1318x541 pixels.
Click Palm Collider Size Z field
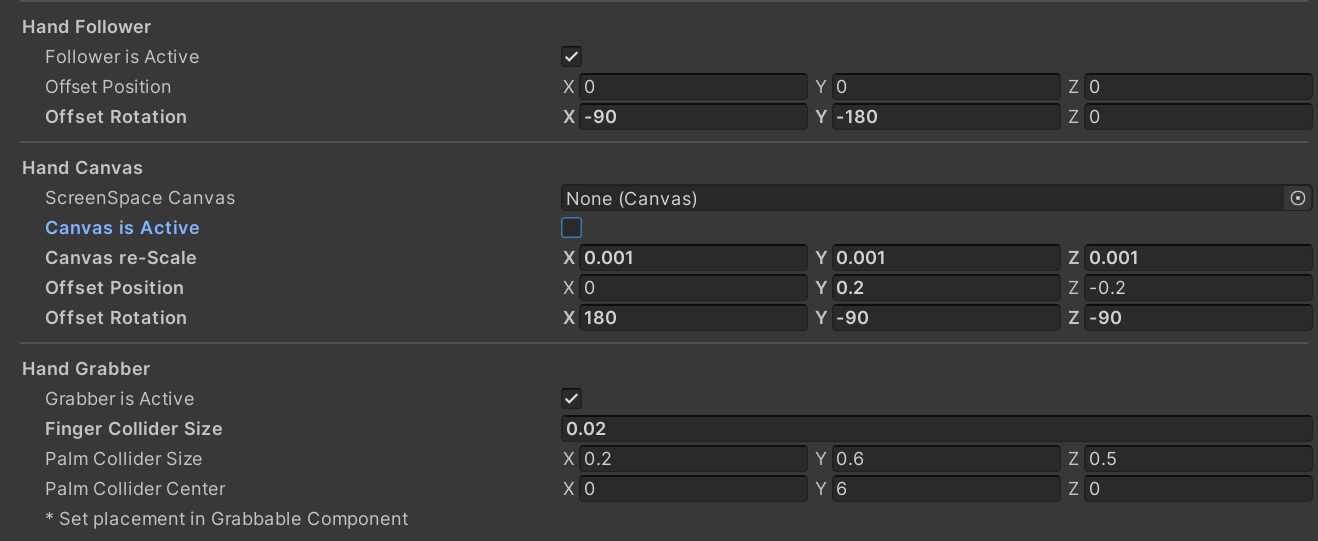point(1197,459)
